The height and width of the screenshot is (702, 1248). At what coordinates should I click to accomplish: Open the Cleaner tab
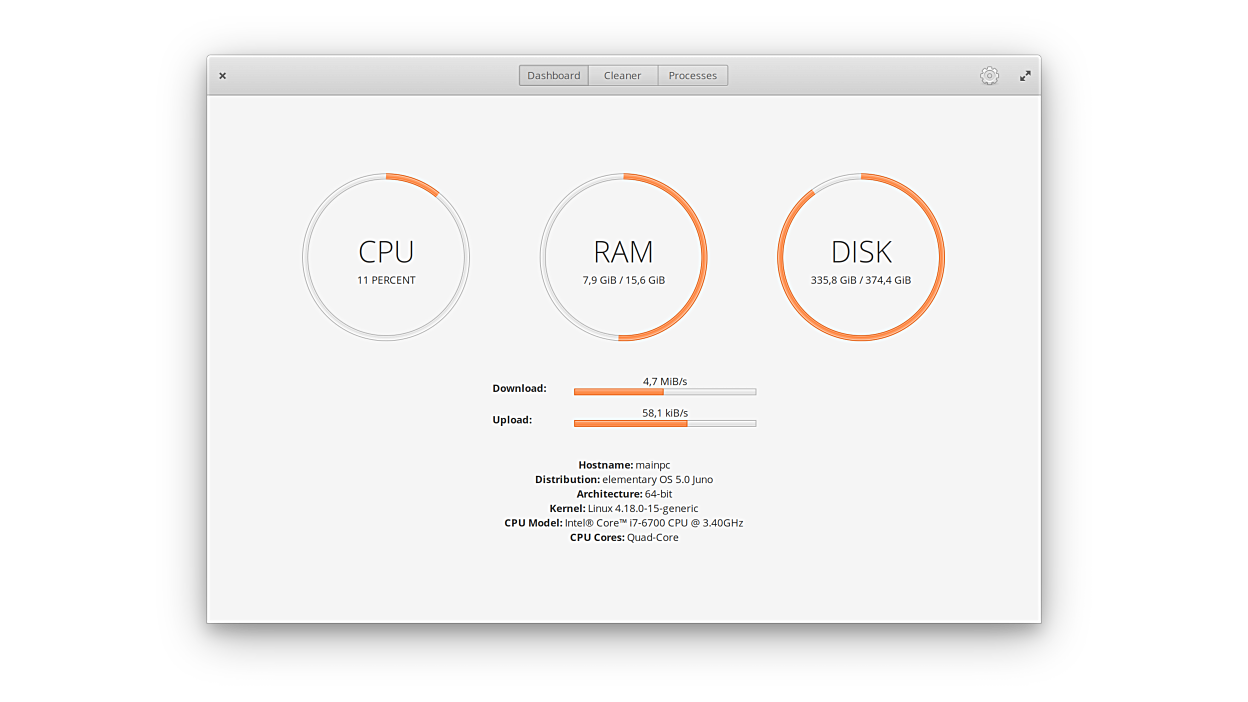pos(622,76)
